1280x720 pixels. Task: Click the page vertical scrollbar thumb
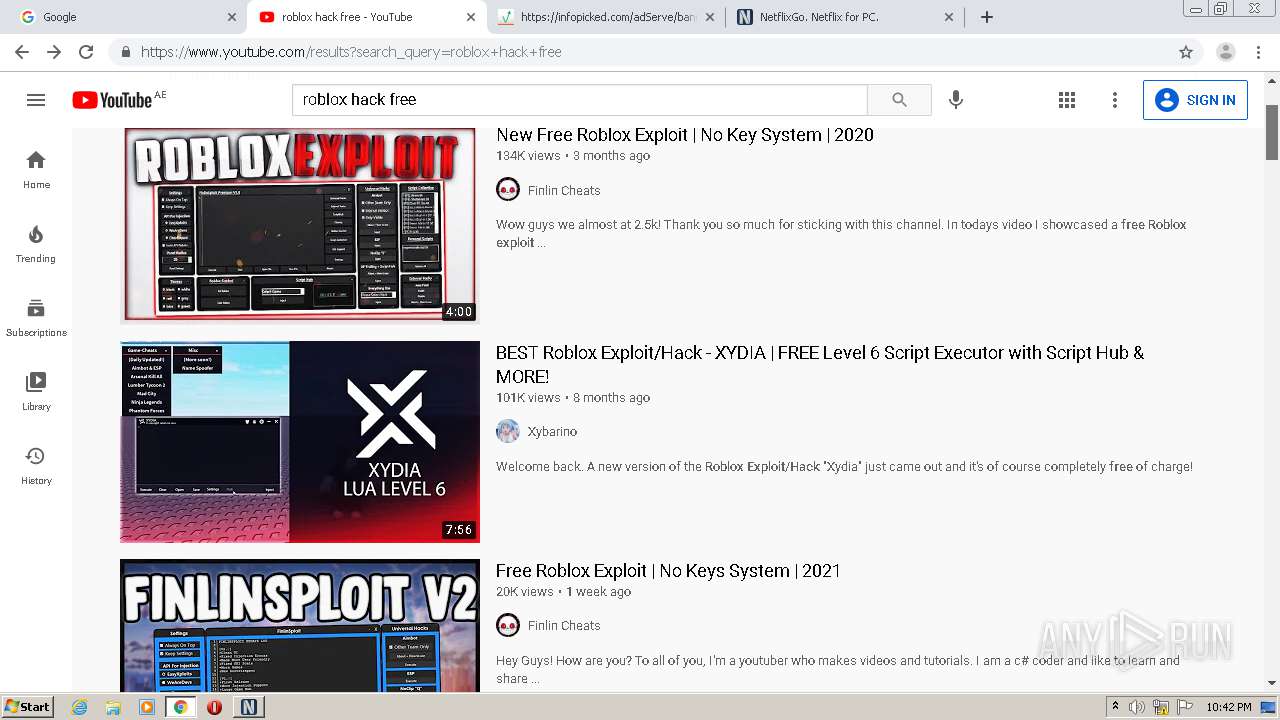[x=1272, y=130]
